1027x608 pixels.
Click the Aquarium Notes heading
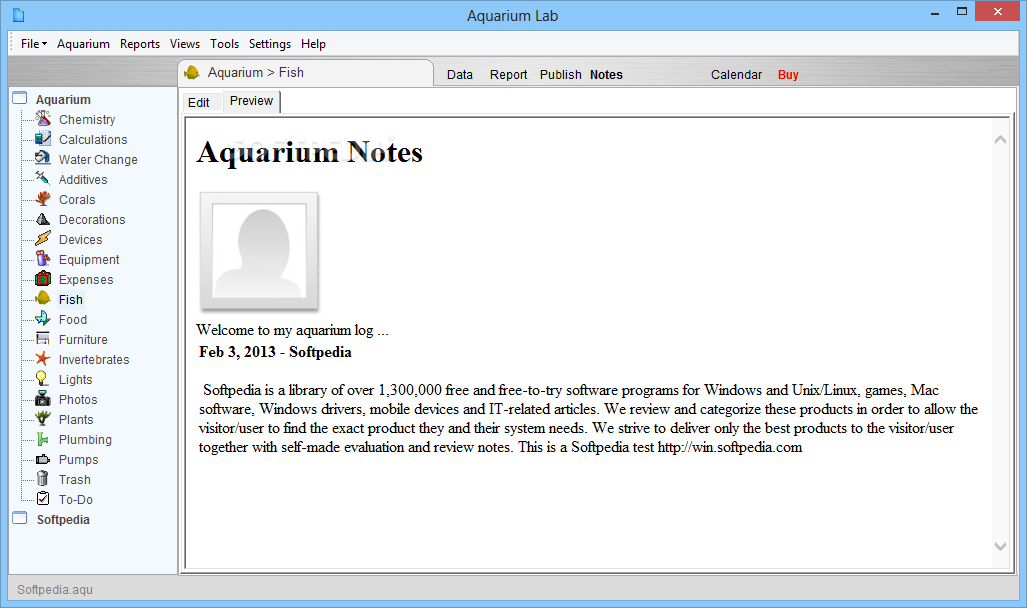309,152
